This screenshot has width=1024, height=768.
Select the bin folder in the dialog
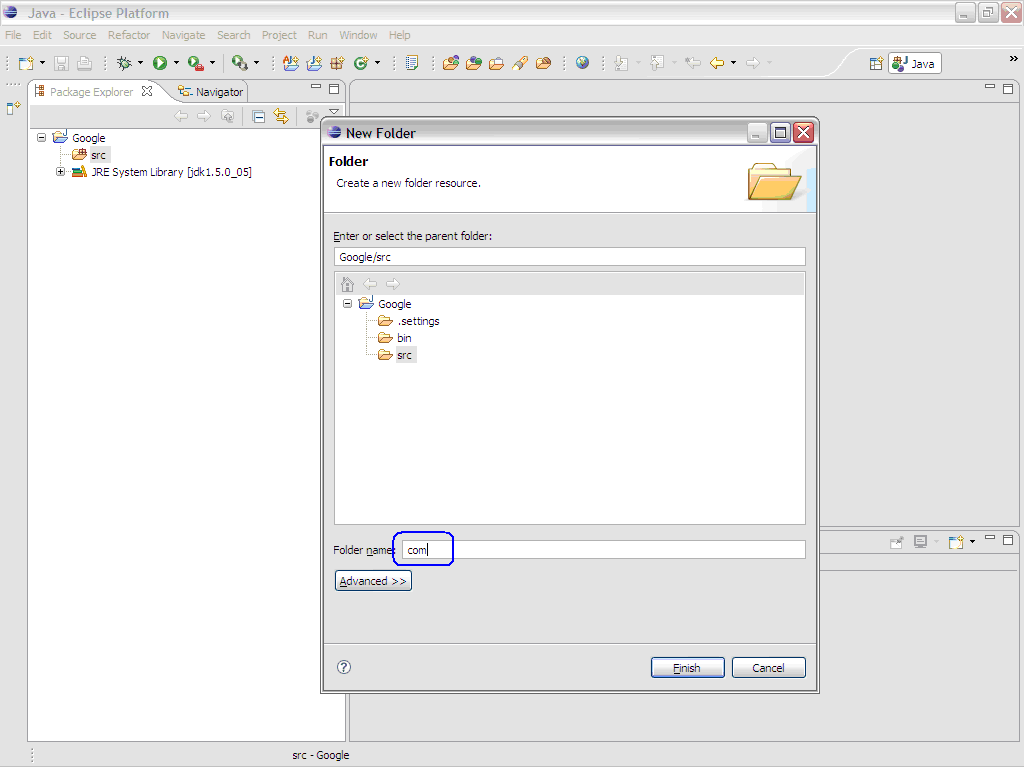(404, 338)
